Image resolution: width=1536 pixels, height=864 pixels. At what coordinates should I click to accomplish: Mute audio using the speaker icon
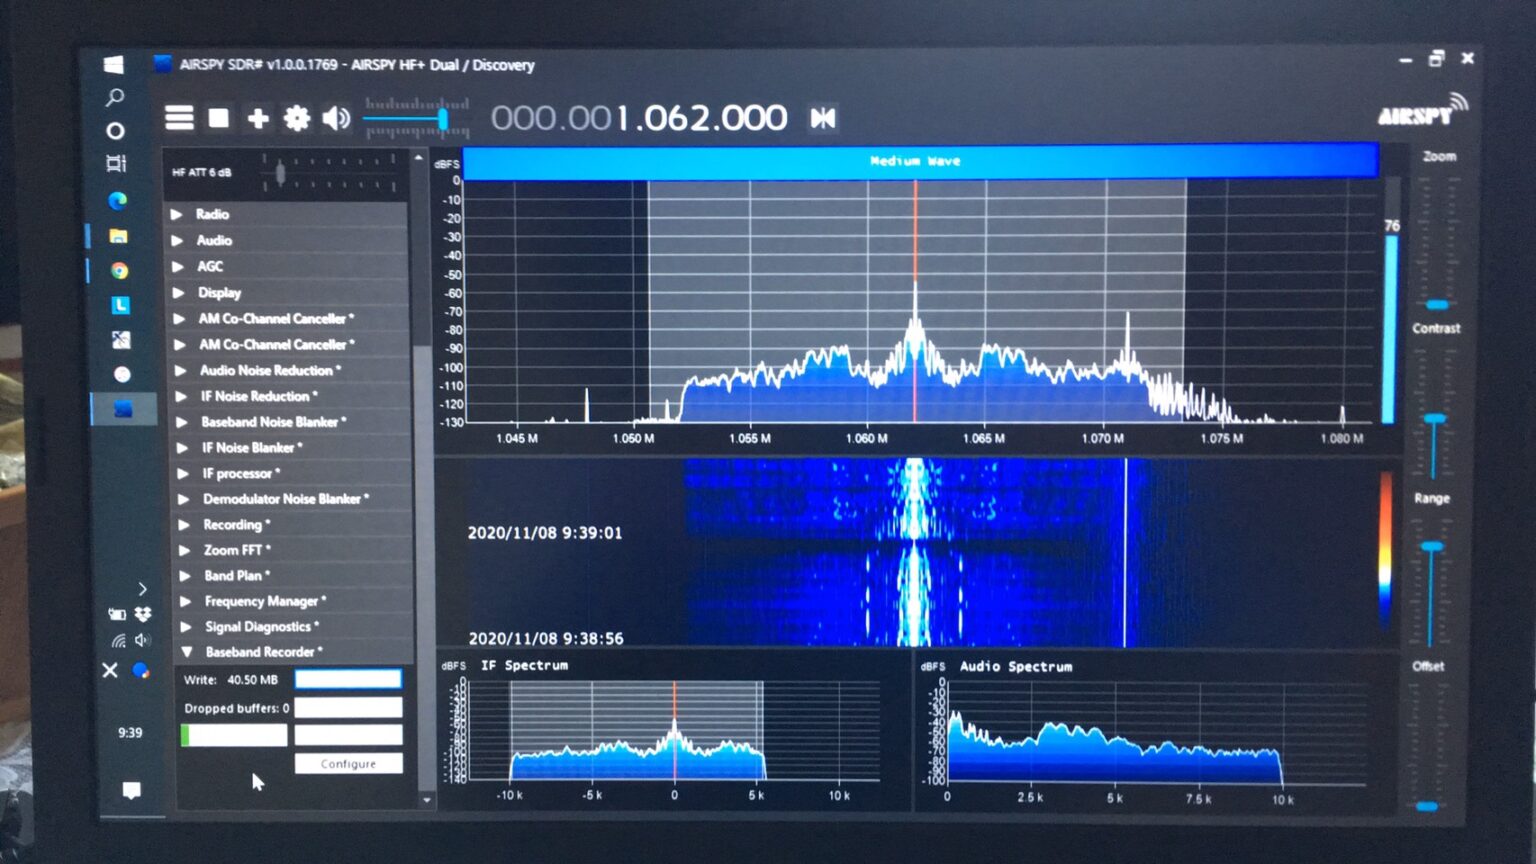coord(336,118)
